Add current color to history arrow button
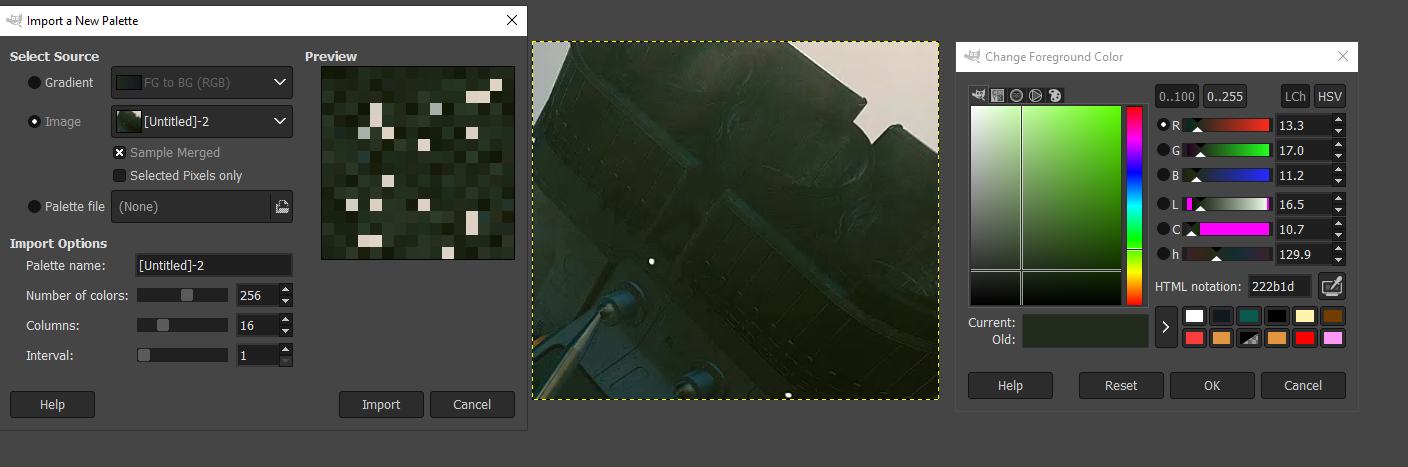 1166,327
